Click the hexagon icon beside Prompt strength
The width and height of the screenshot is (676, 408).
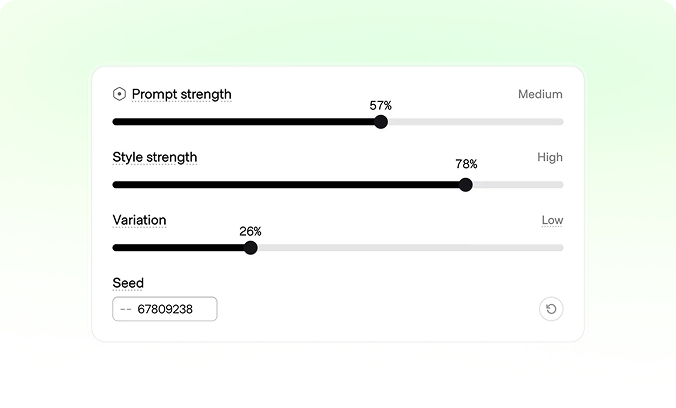[119, 94]
